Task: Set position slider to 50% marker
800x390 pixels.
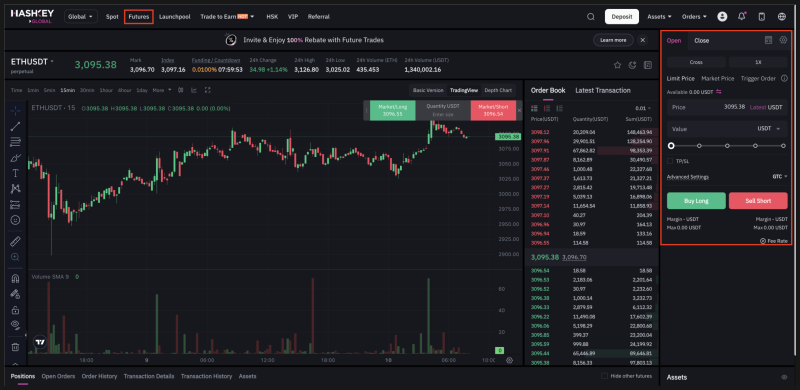Action: (727, 146)
